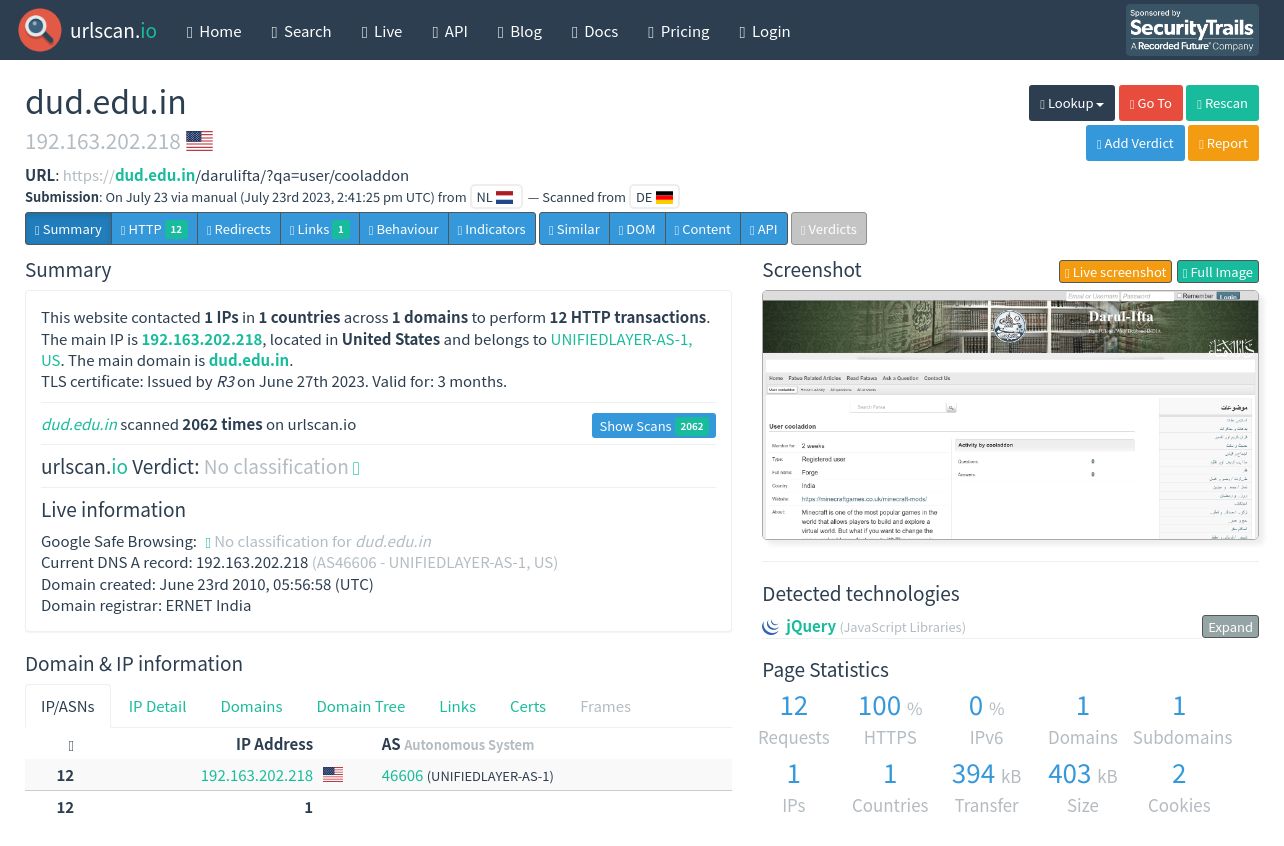The height and width of the screenshot is (846, 1284).
Task: Open the Content tab
Action: click(702, 229)
